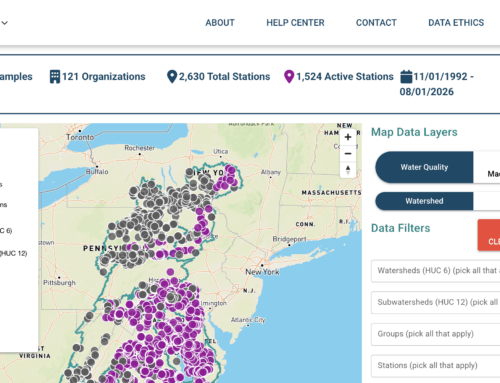Click the purple Active Stations pin icon
500x383 pixels.
pyautogui.click(x=289, y=76)
